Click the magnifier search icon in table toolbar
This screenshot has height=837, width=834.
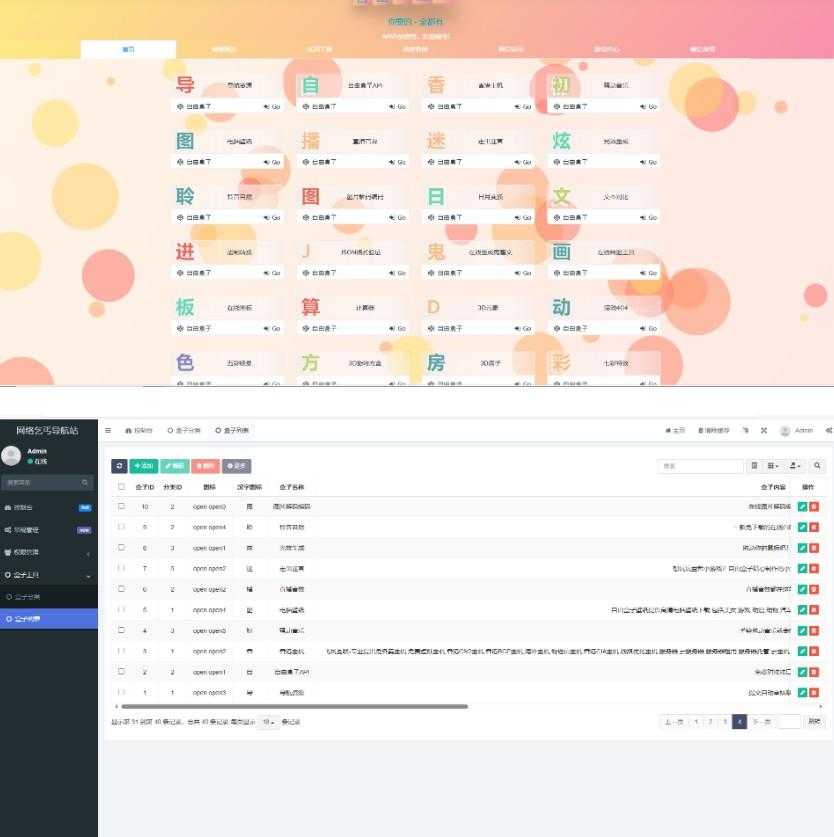(x=818, y=466)
